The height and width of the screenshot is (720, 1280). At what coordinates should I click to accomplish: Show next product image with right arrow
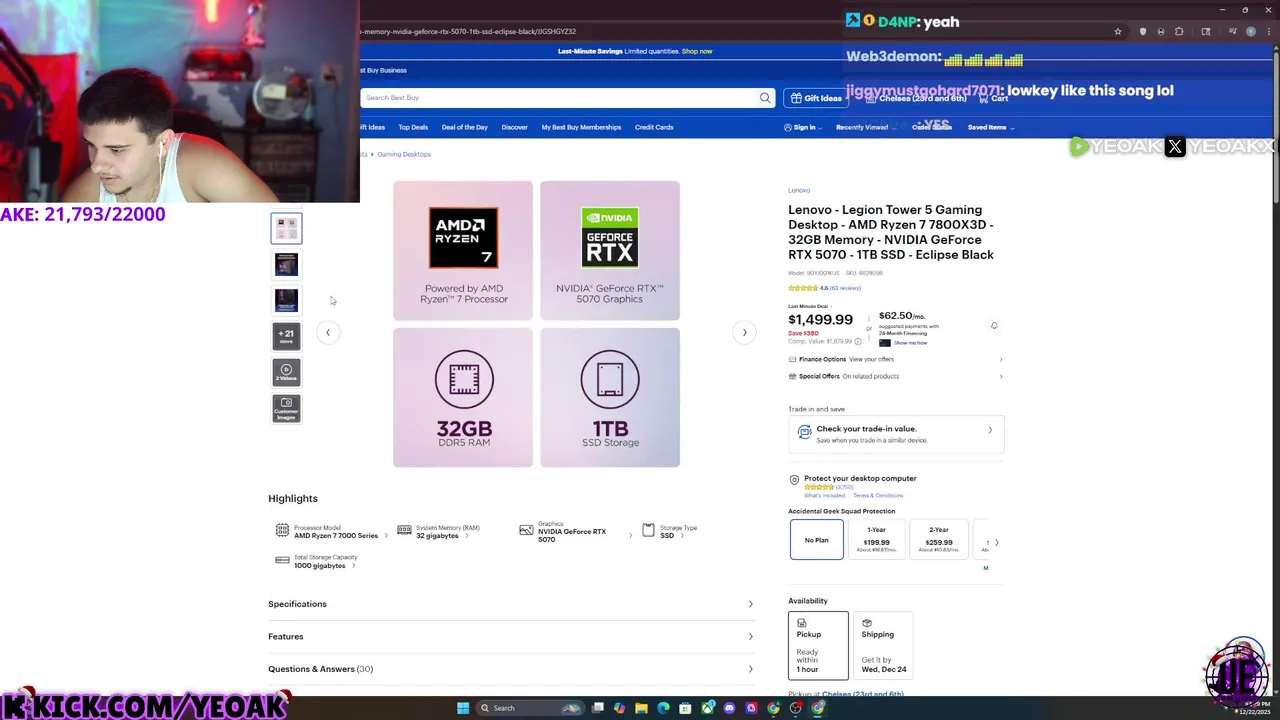pyautogui.click(x=744, y=332)
